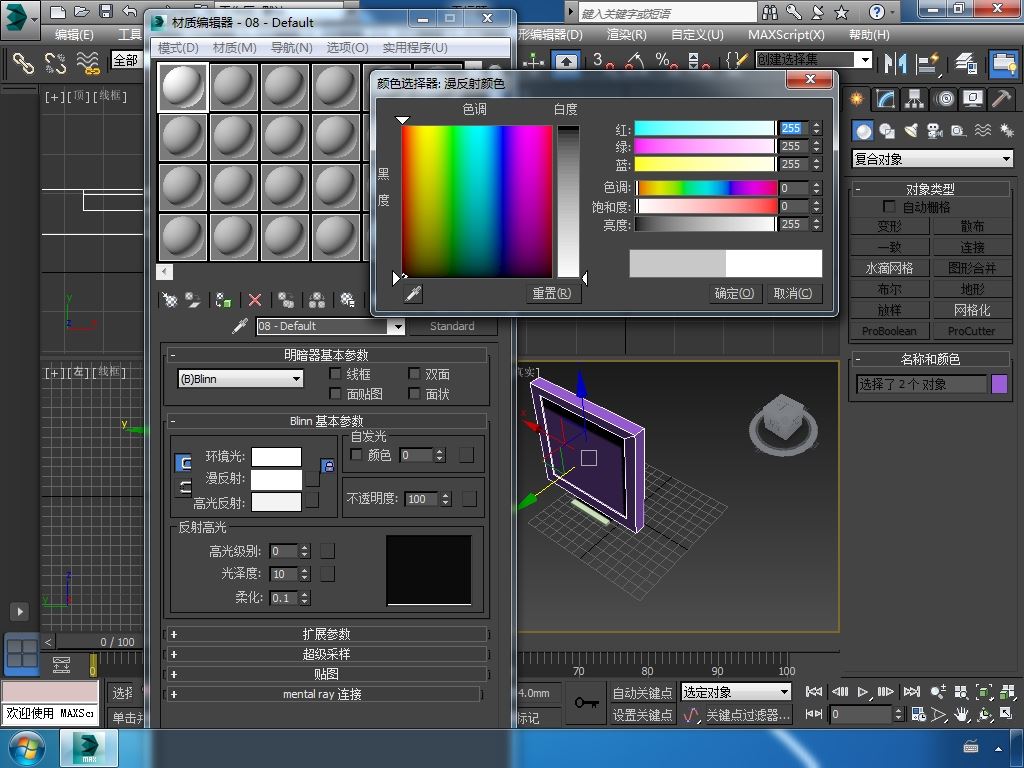Click the red X reset material icon

(x=255, y=300)
